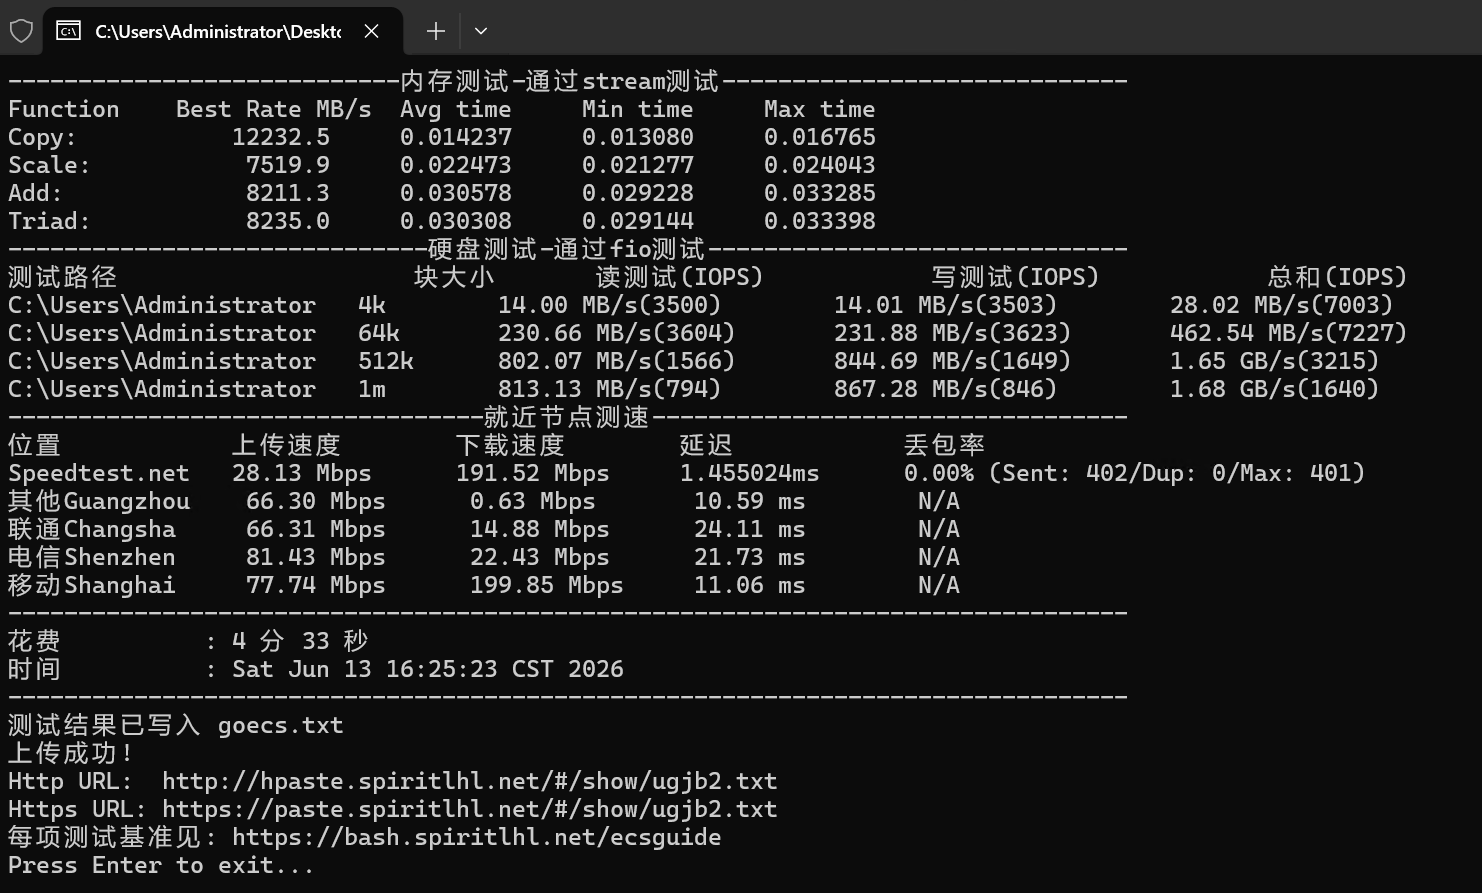This screenshot has width=1482, height=893.
Task: Open the Https URL paste.spiritlhl.net link
Action: click(x=469, y=809)
